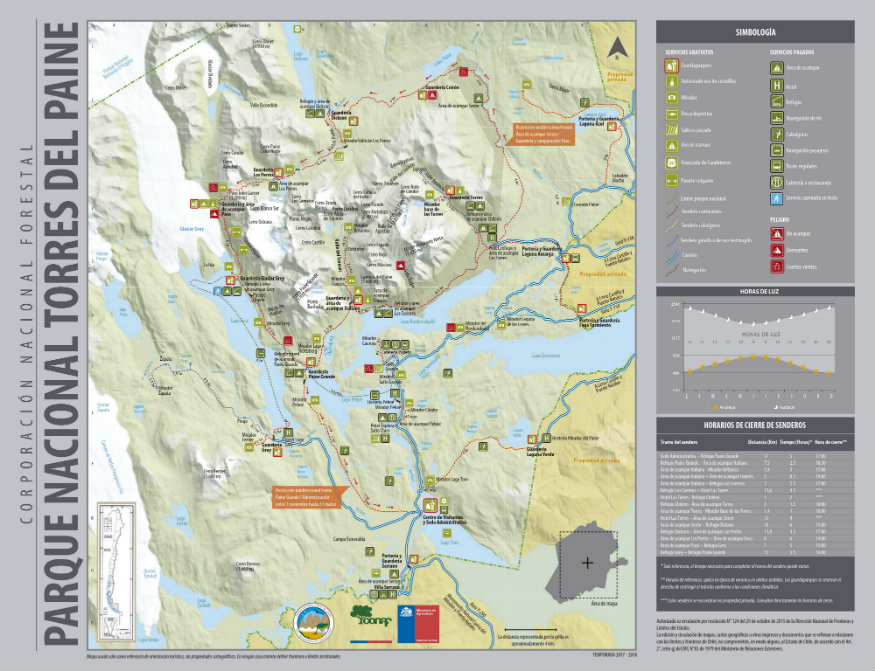Click the Refugio legend icon
The width and height of the screenshot is (875, 671).
tap(776, 102)
